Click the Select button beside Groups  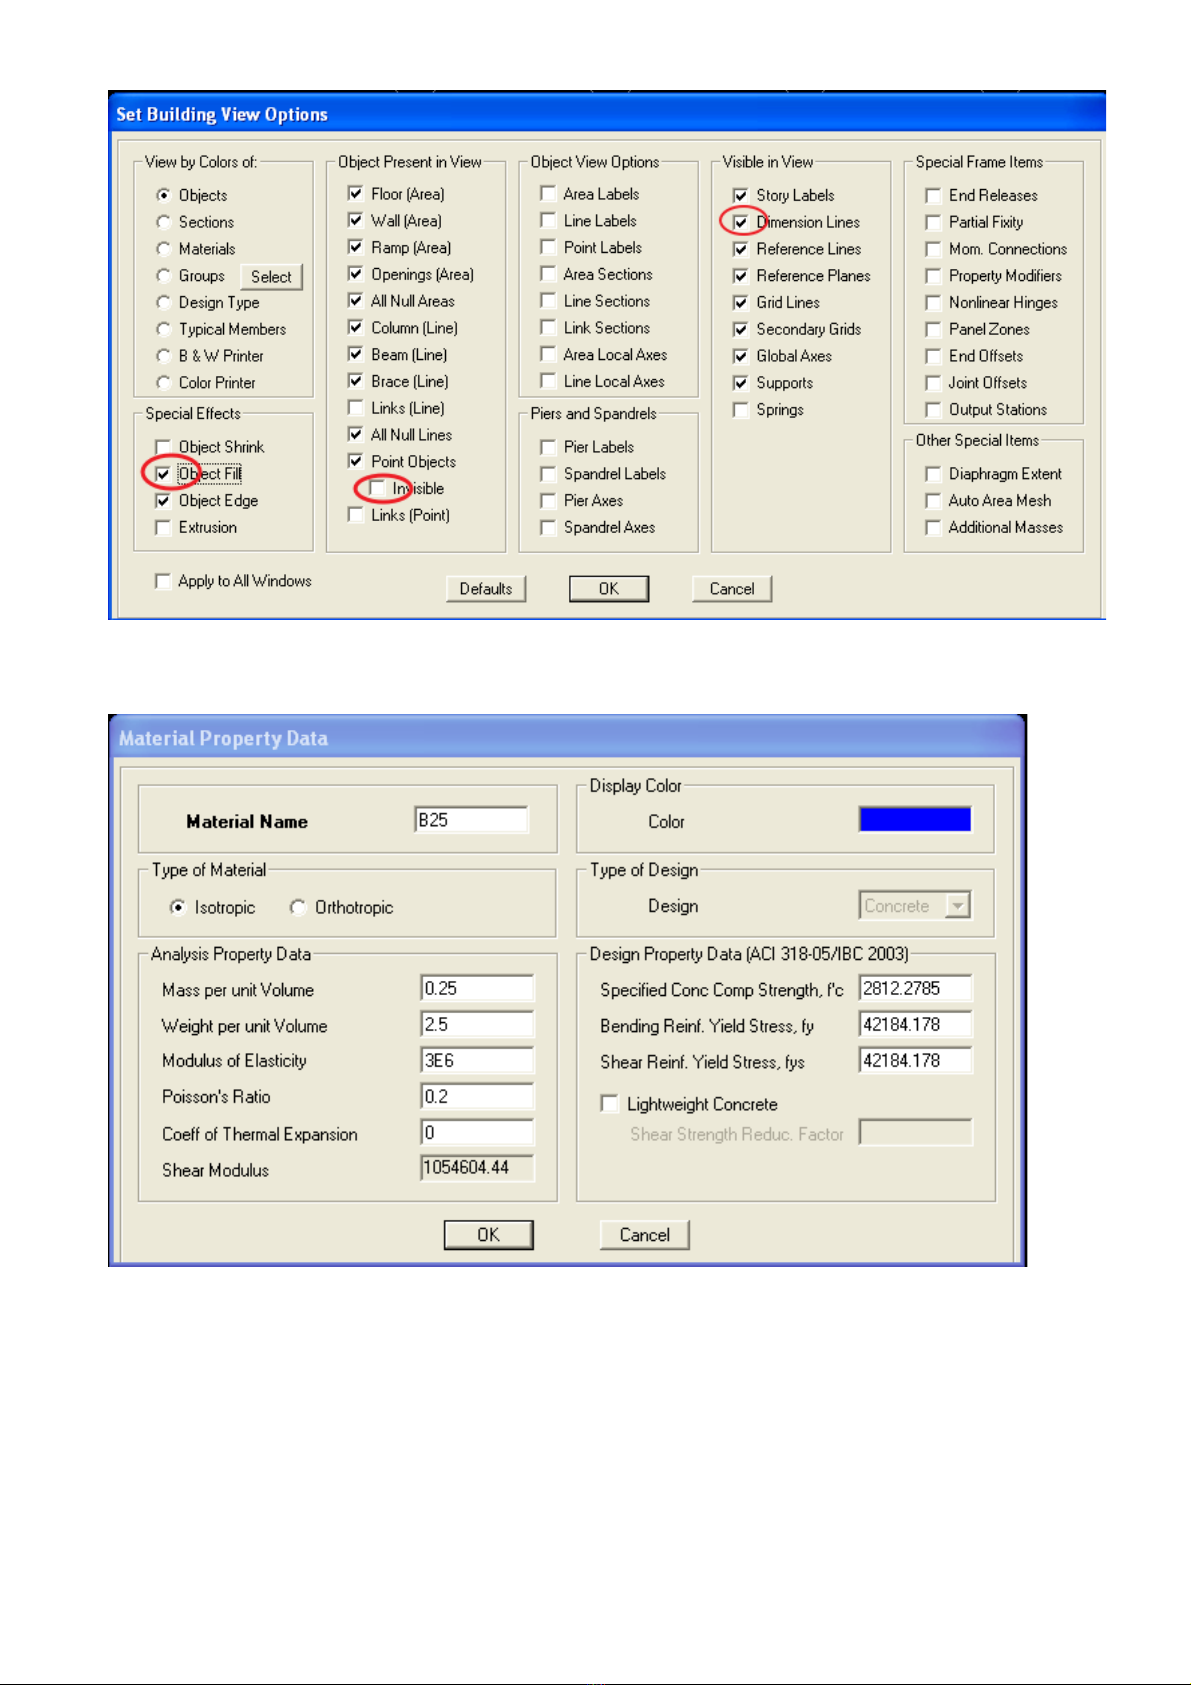271,277
